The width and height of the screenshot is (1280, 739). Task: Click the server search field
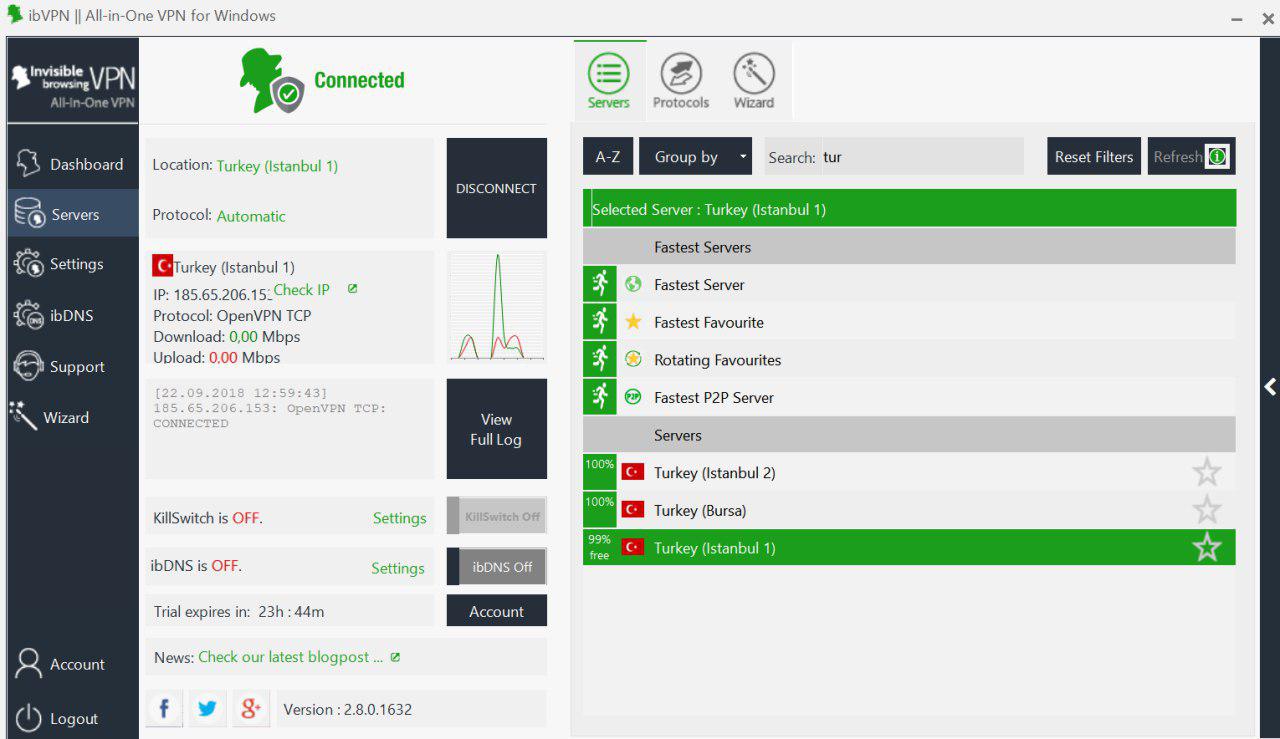(922, 157)
